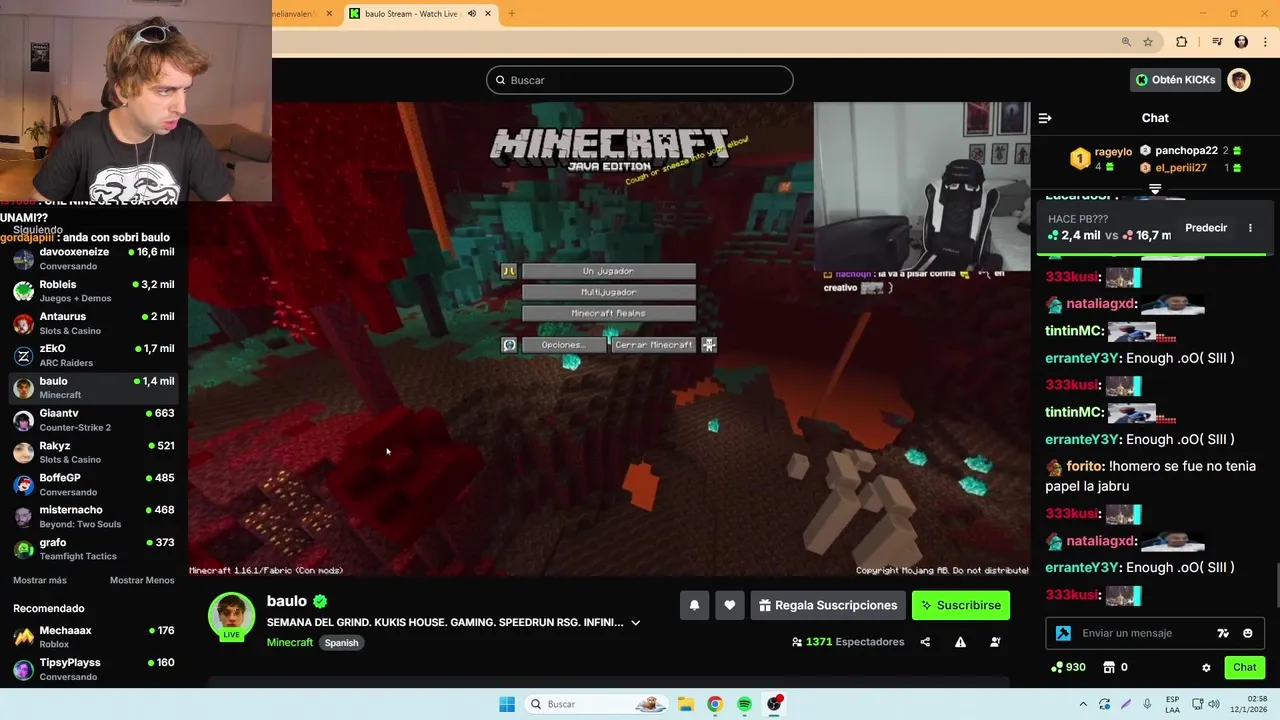Click the Buscar search field on Kick

click(640, 80)
